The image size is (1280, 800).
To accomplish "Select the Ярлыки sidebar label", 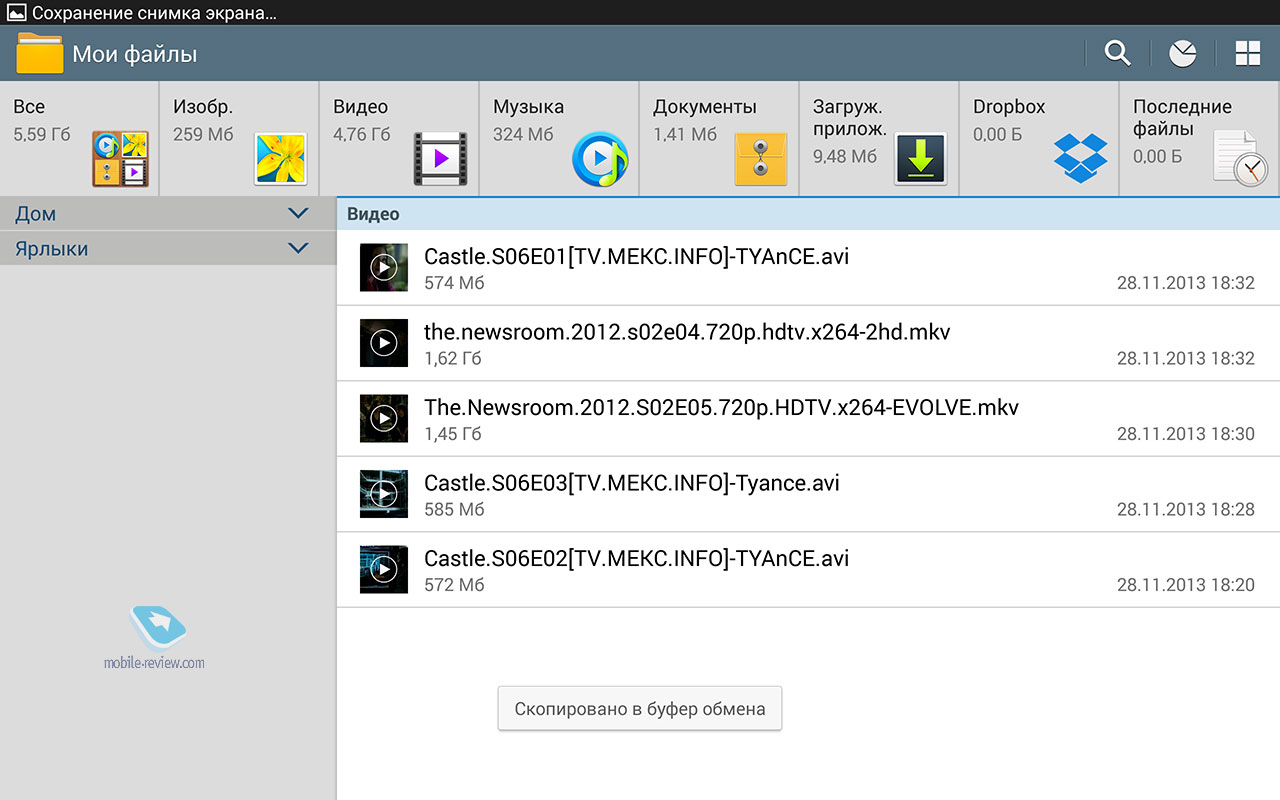I will click(52, 249).
